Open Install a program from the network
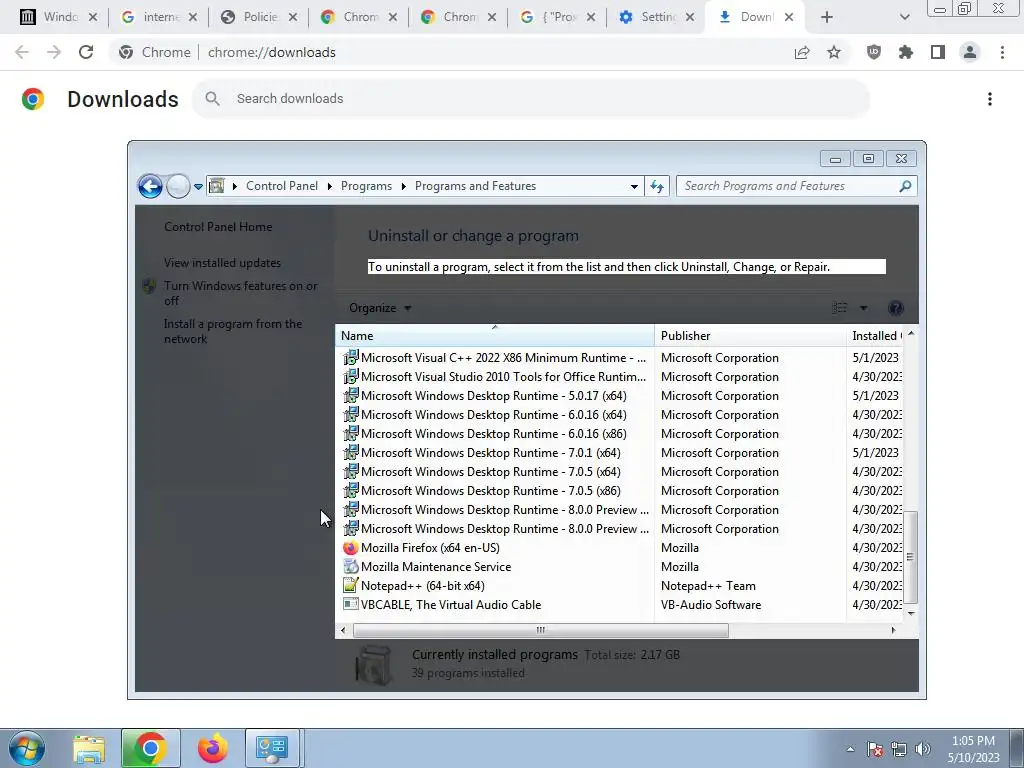1024x768 pixels. [232, 331]
